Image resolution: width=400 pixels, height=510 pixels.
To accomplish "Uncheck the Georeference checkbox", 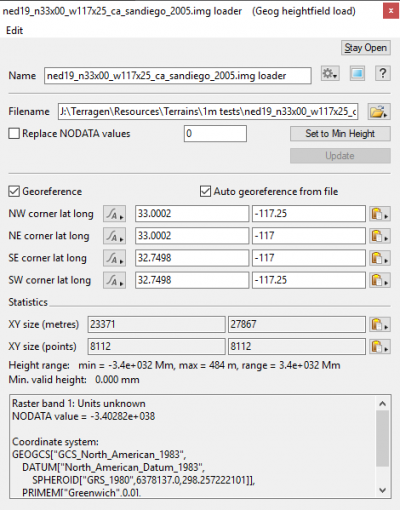I will (14, 192).
